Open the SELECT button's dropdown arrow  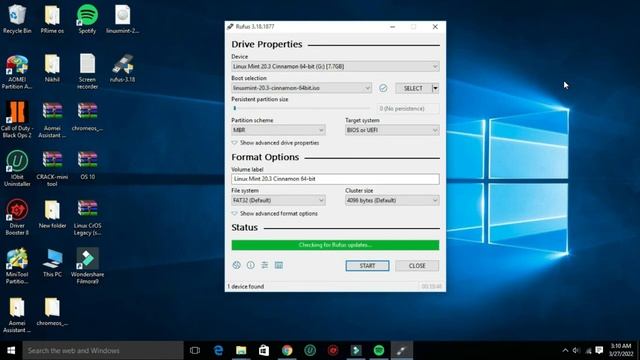tap(436, 88)
